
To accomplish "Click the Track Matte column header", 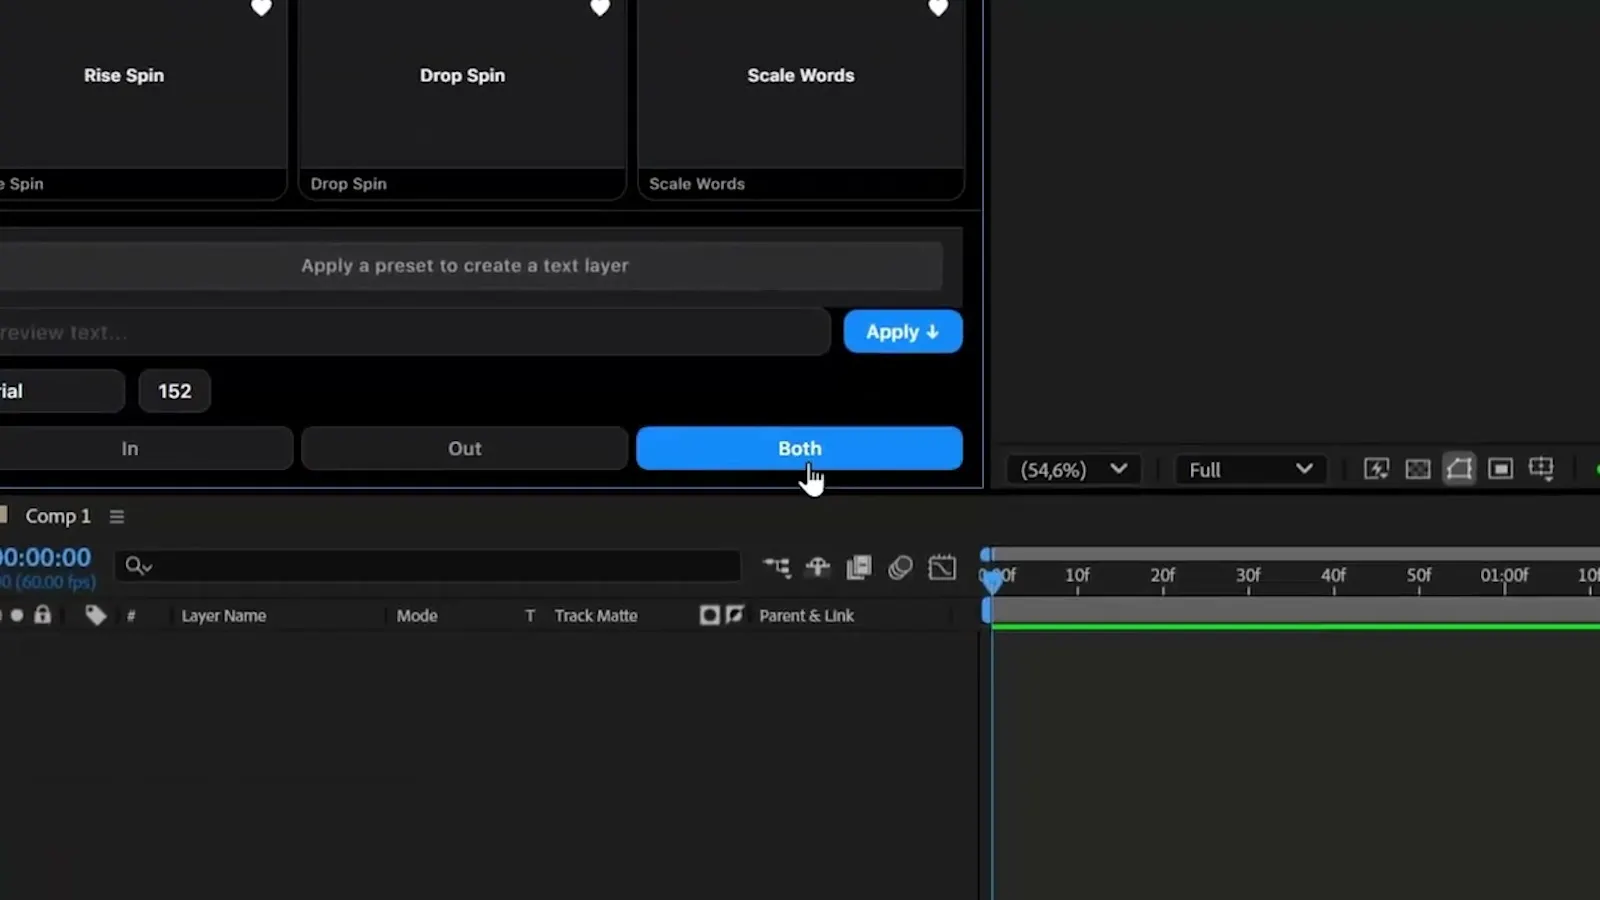I will [x=596, y=616].
